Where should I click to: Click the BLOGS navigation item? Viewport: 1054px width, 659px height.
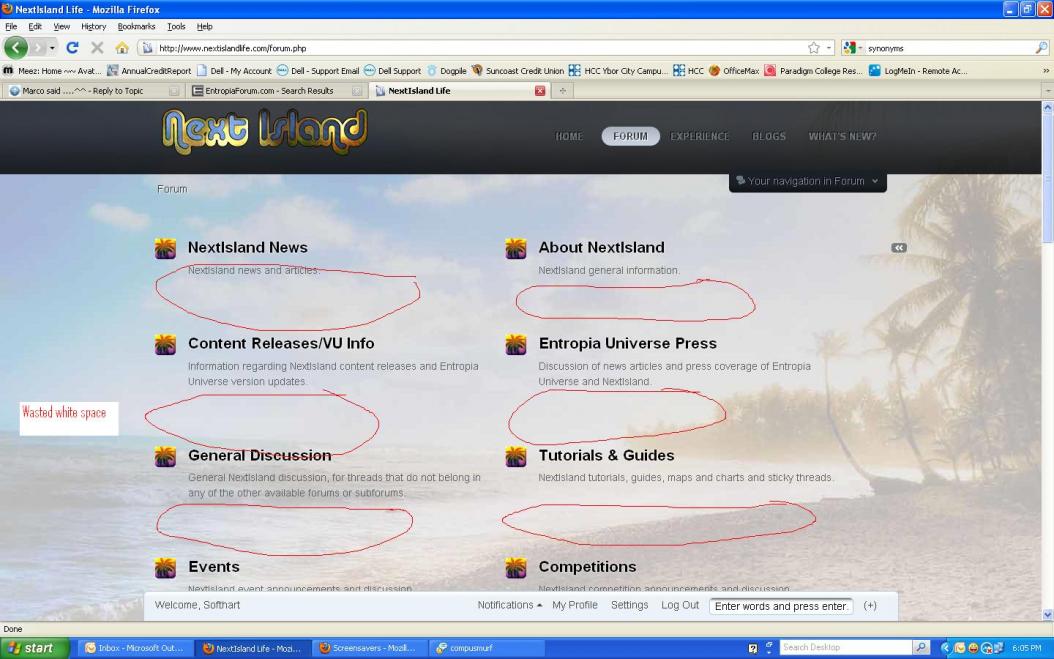pyautogui.click(x=768, y=137)
